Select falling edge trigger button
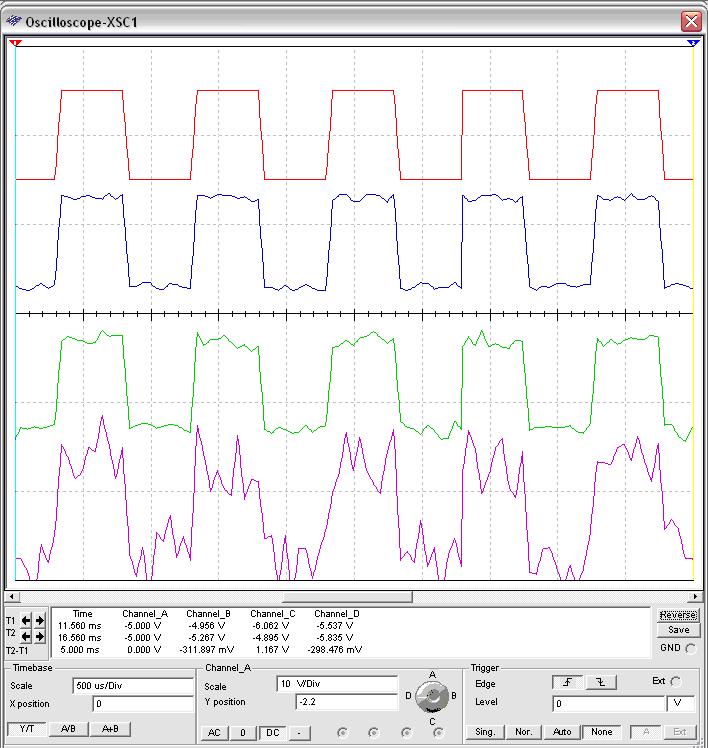The height and width of the screenshot is (748, 708). (x=600, y=682)
